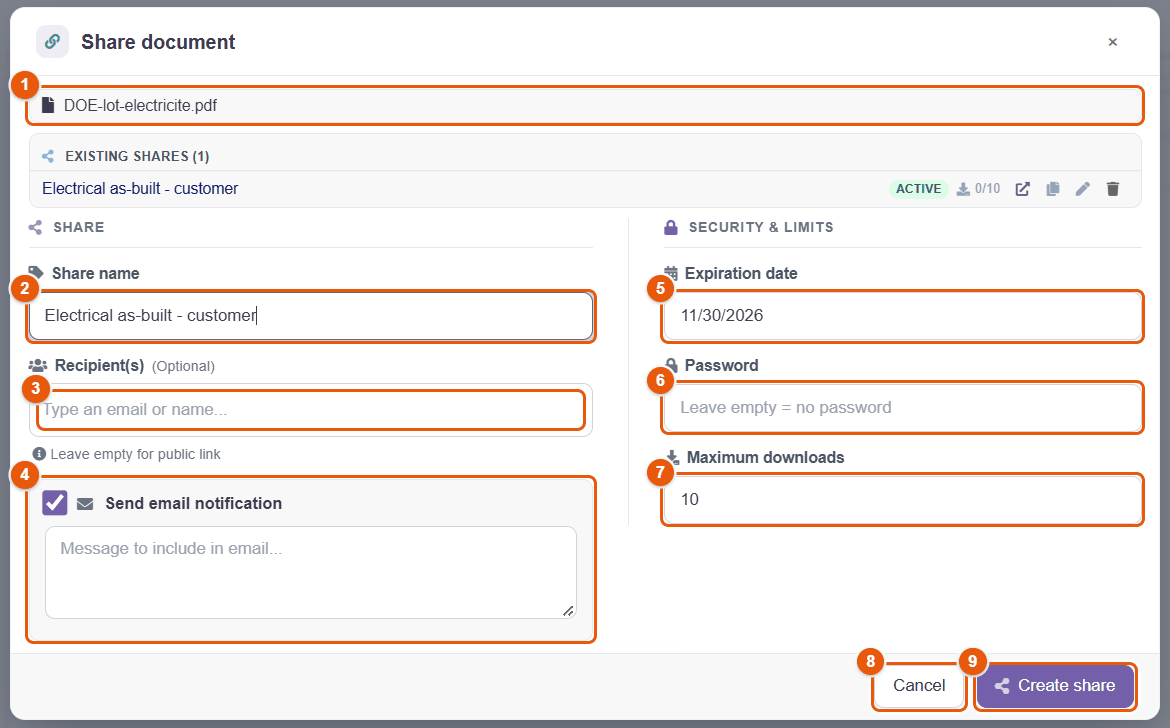1170x728 pixels.
Task: Click the Expiration date field
Action: click(x=903, y=316)
